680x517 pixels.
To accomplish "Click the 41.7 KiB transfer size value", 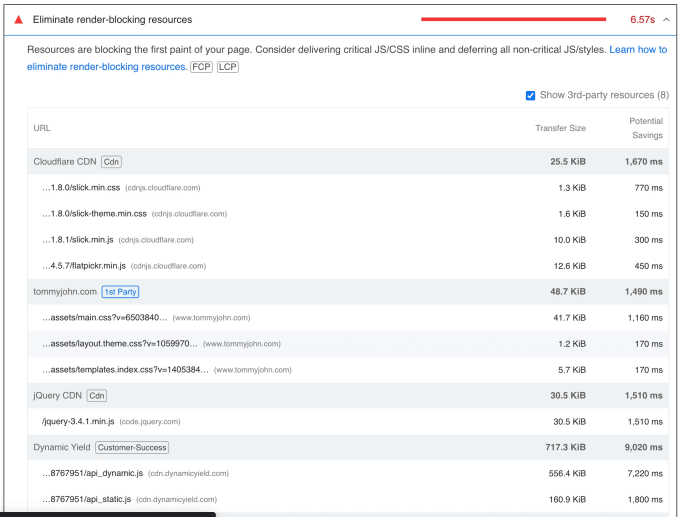I will (569, 317).
